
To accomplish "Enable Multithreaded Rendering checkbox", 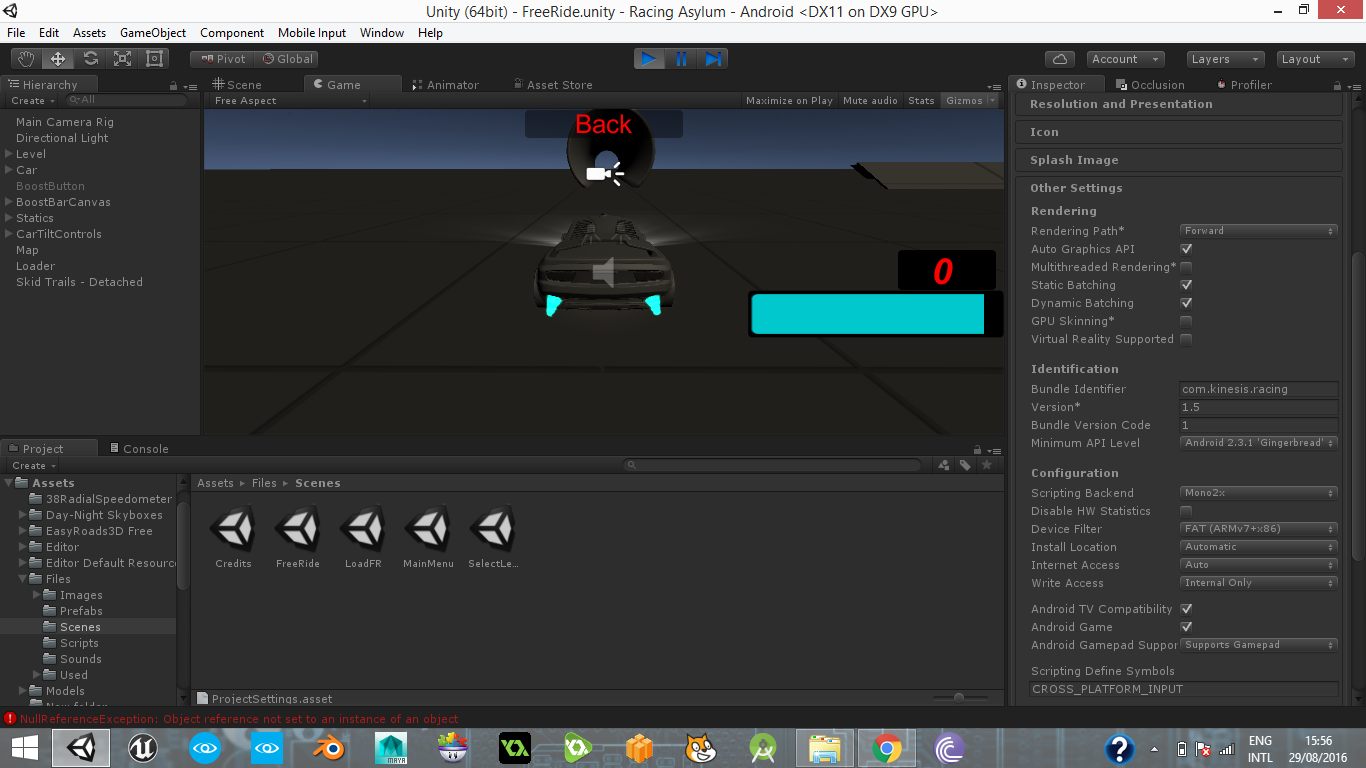I will click(1186, 267).
